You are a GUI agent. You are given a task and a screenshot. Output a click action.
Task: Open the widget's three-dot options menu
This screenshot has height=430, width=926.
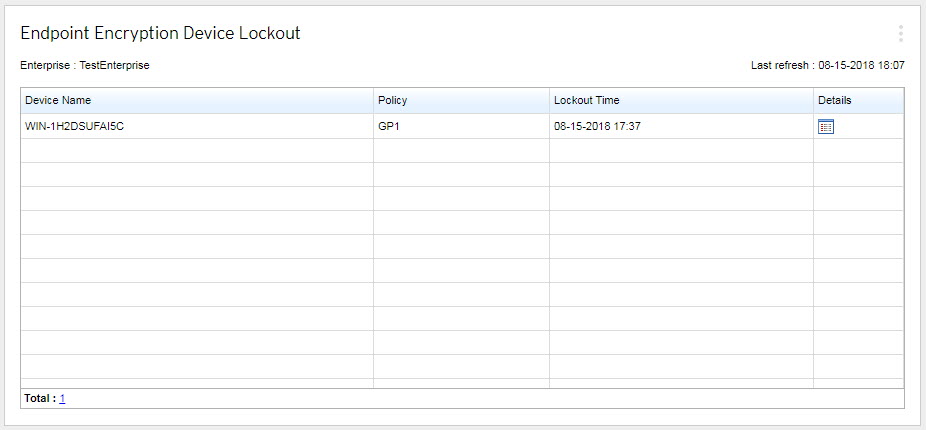click(x=900, y=33)
